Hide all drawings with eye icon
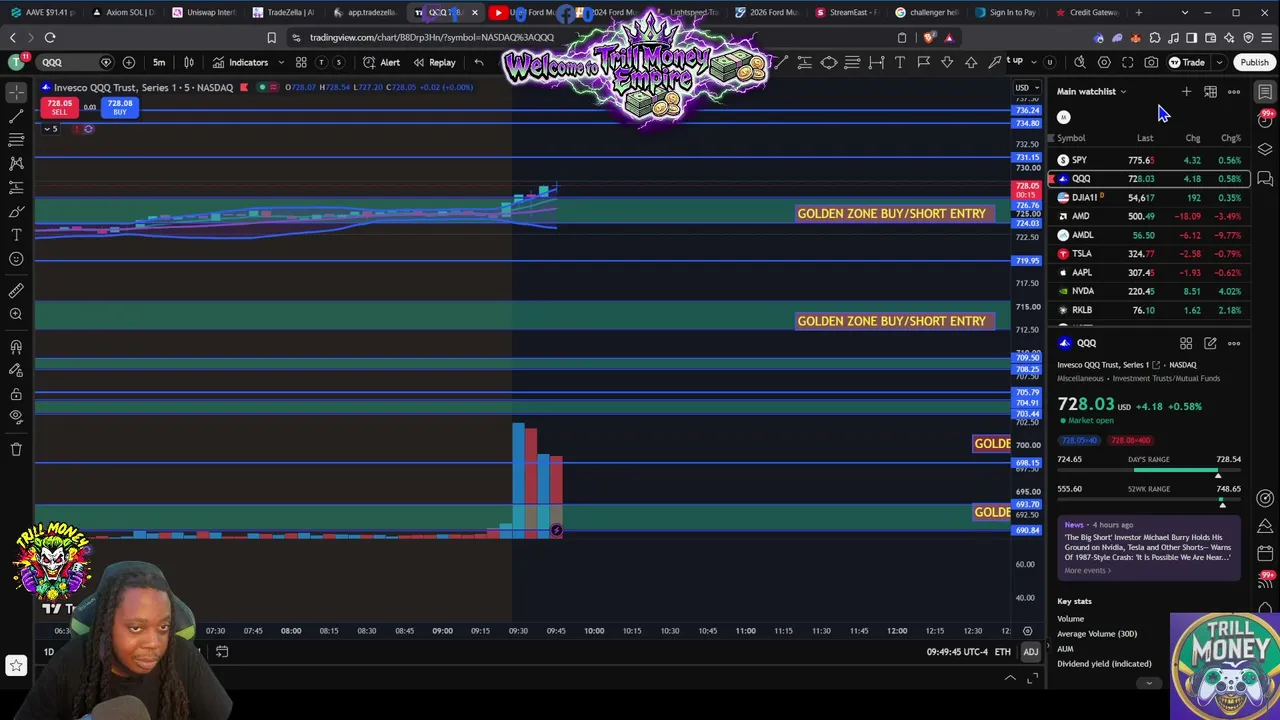The width and height of the screenshot is (1280, 720). click(16, 417)
